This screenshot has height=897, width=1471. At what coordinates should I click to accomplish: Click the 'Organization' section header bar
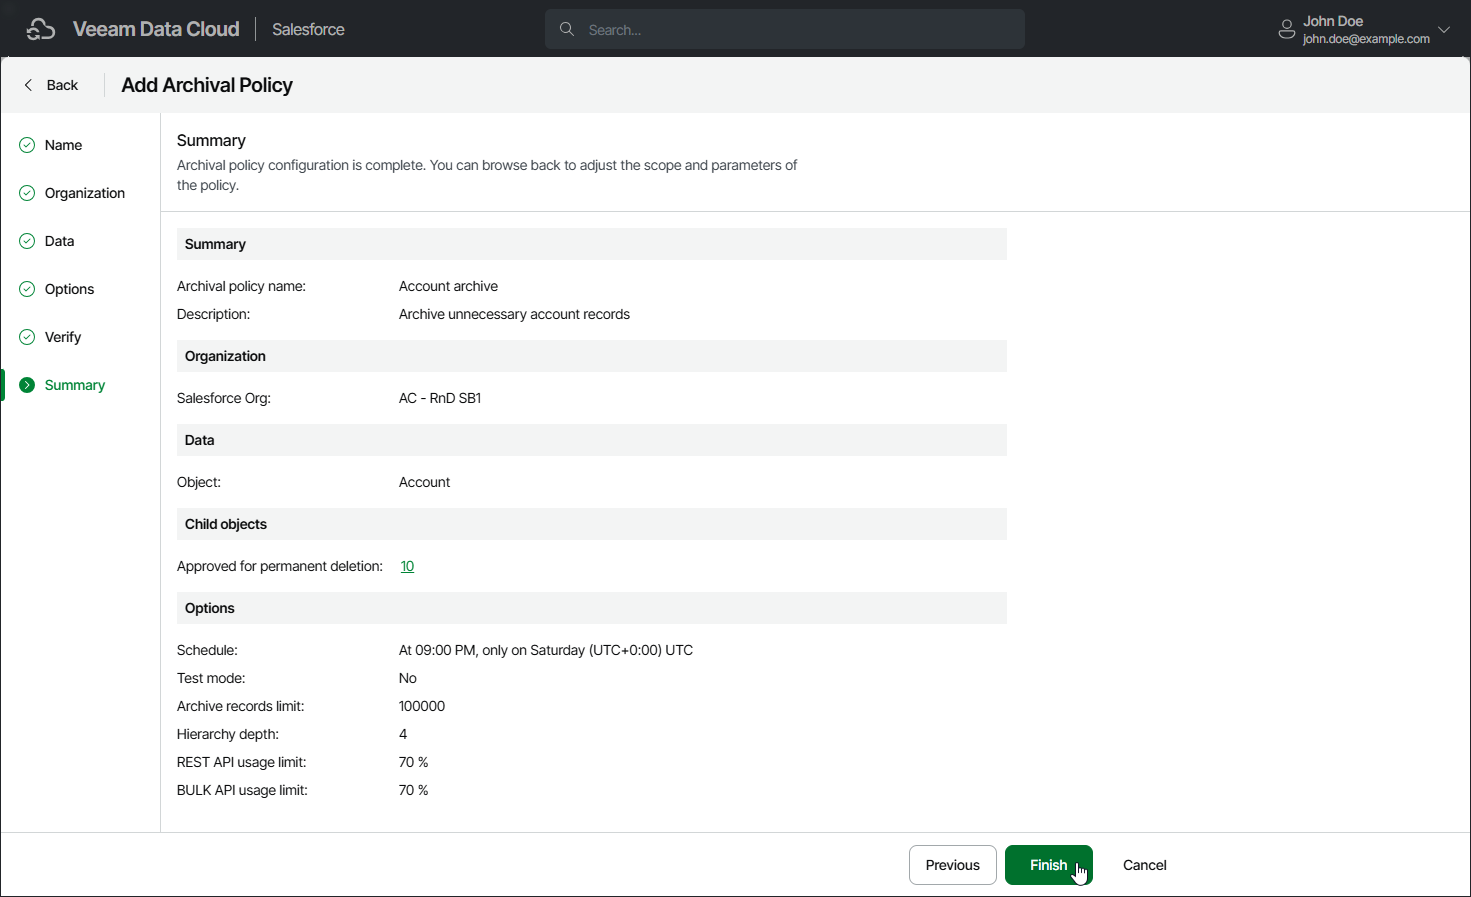click(x=592, y=356)
